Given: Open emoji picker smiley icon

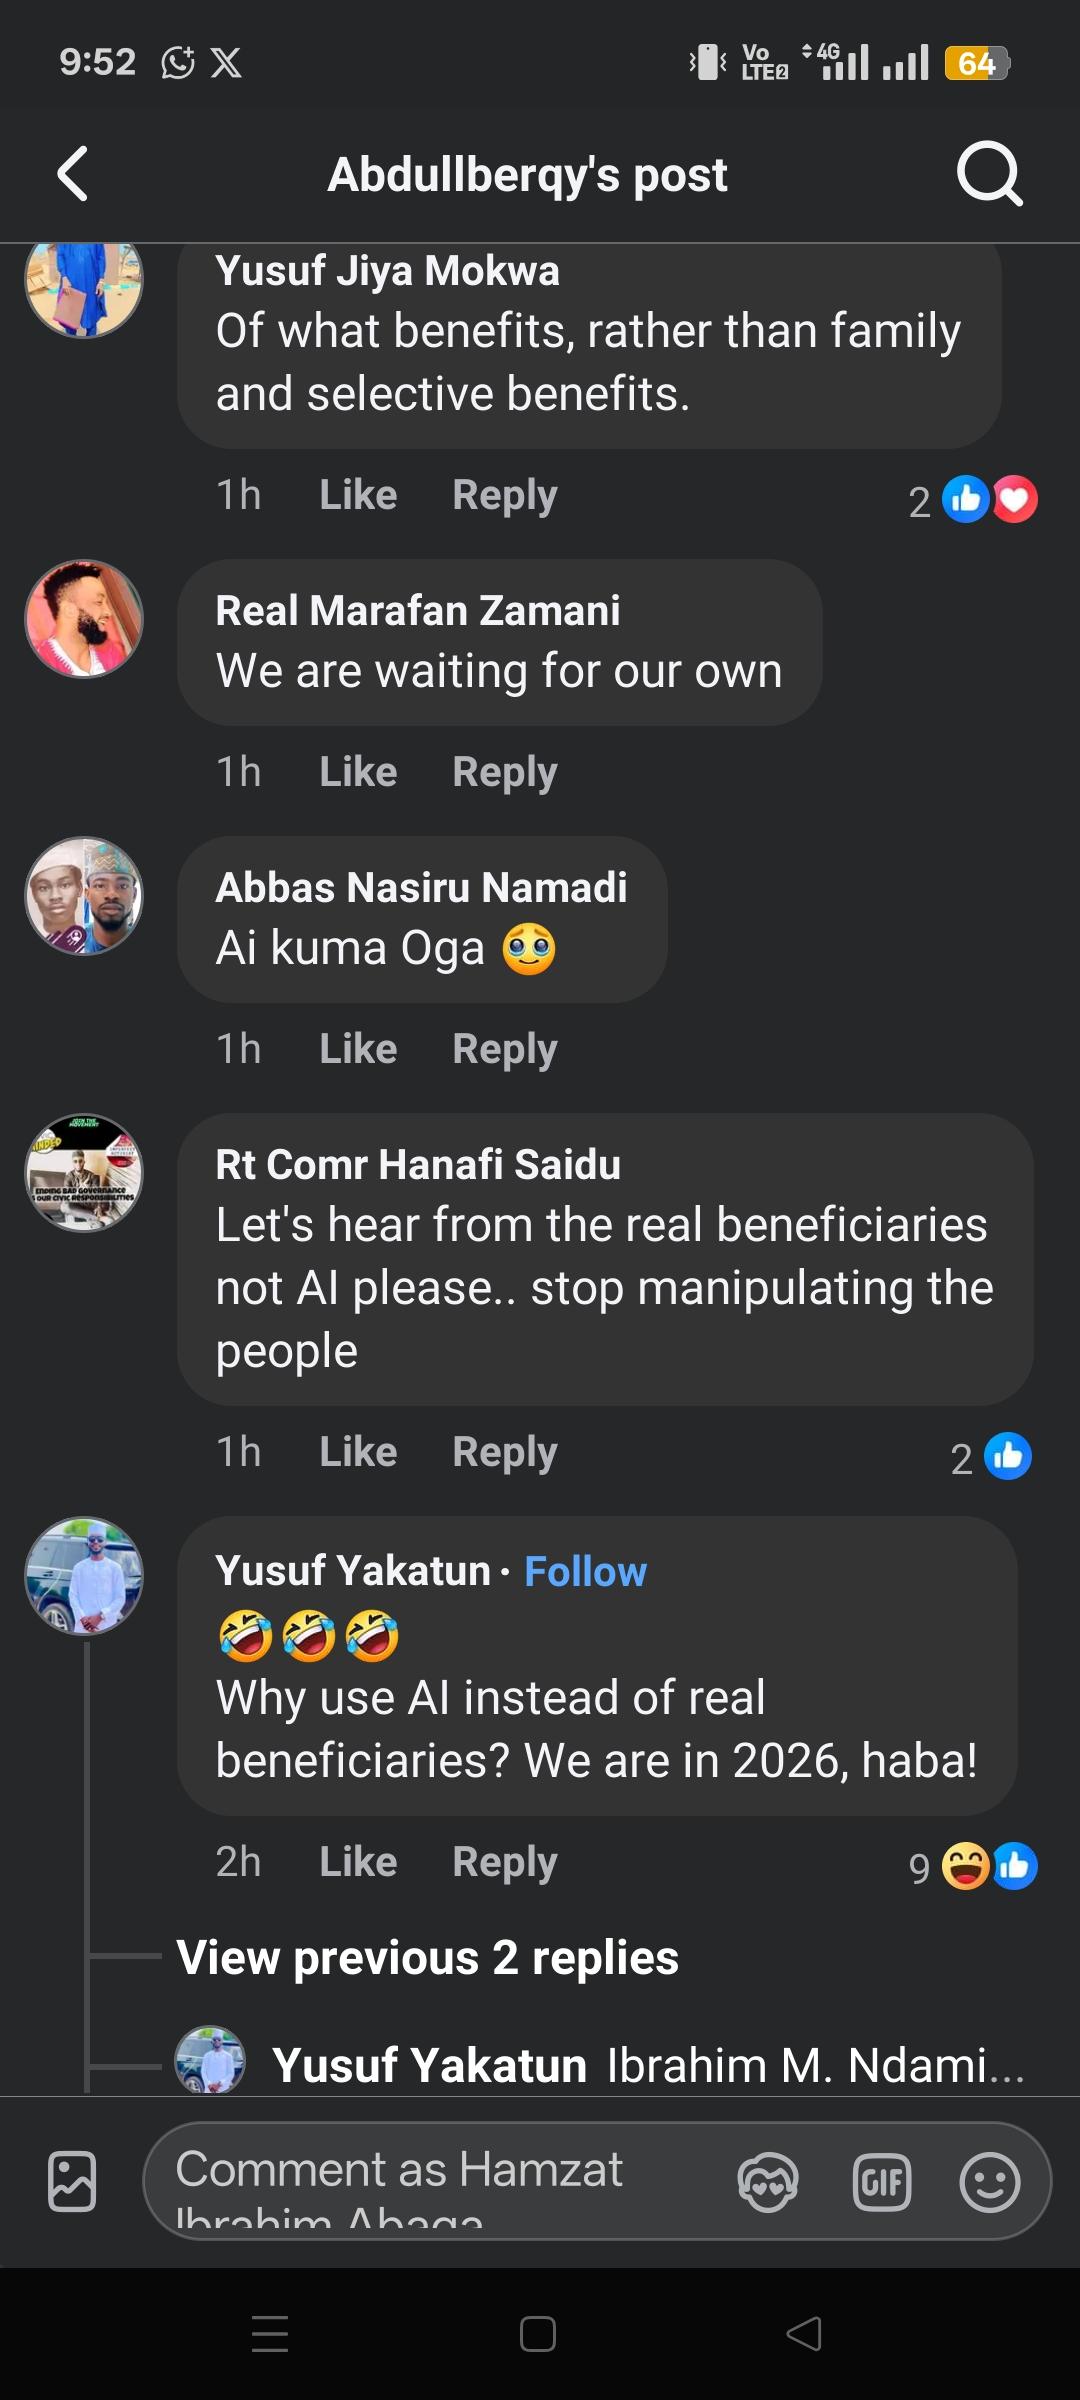Looking at the screenshot, I should [x=989, y=2181].
